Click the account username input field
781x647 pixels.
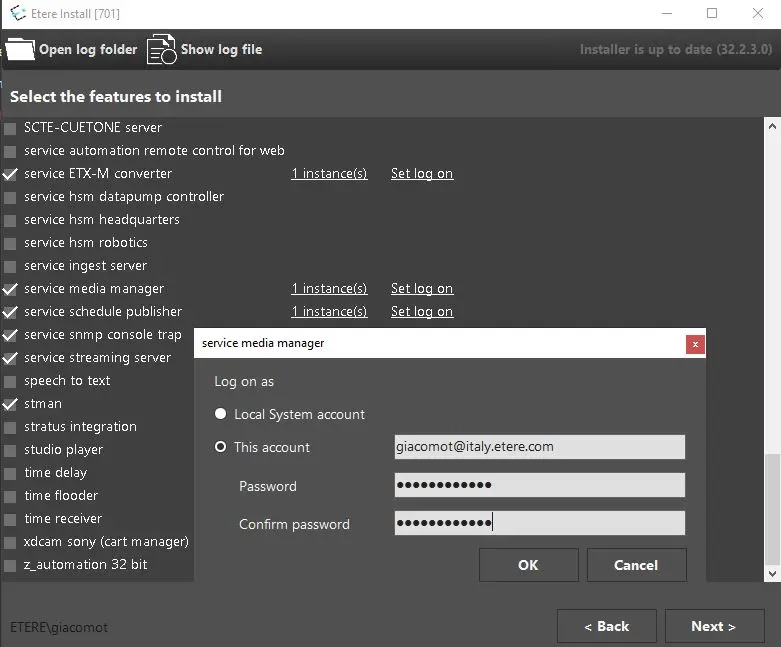pyautogui.click(x=539, y=447)
